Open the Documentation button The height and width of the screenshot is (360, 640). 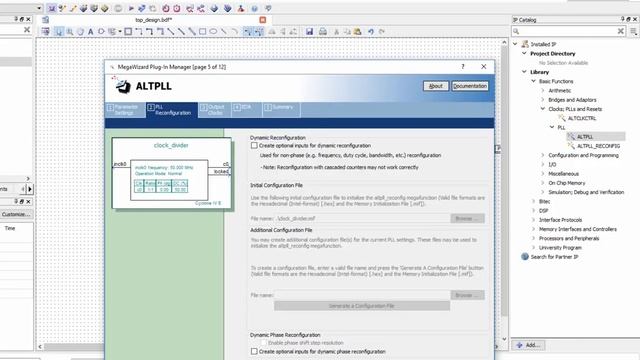point(470,86)
